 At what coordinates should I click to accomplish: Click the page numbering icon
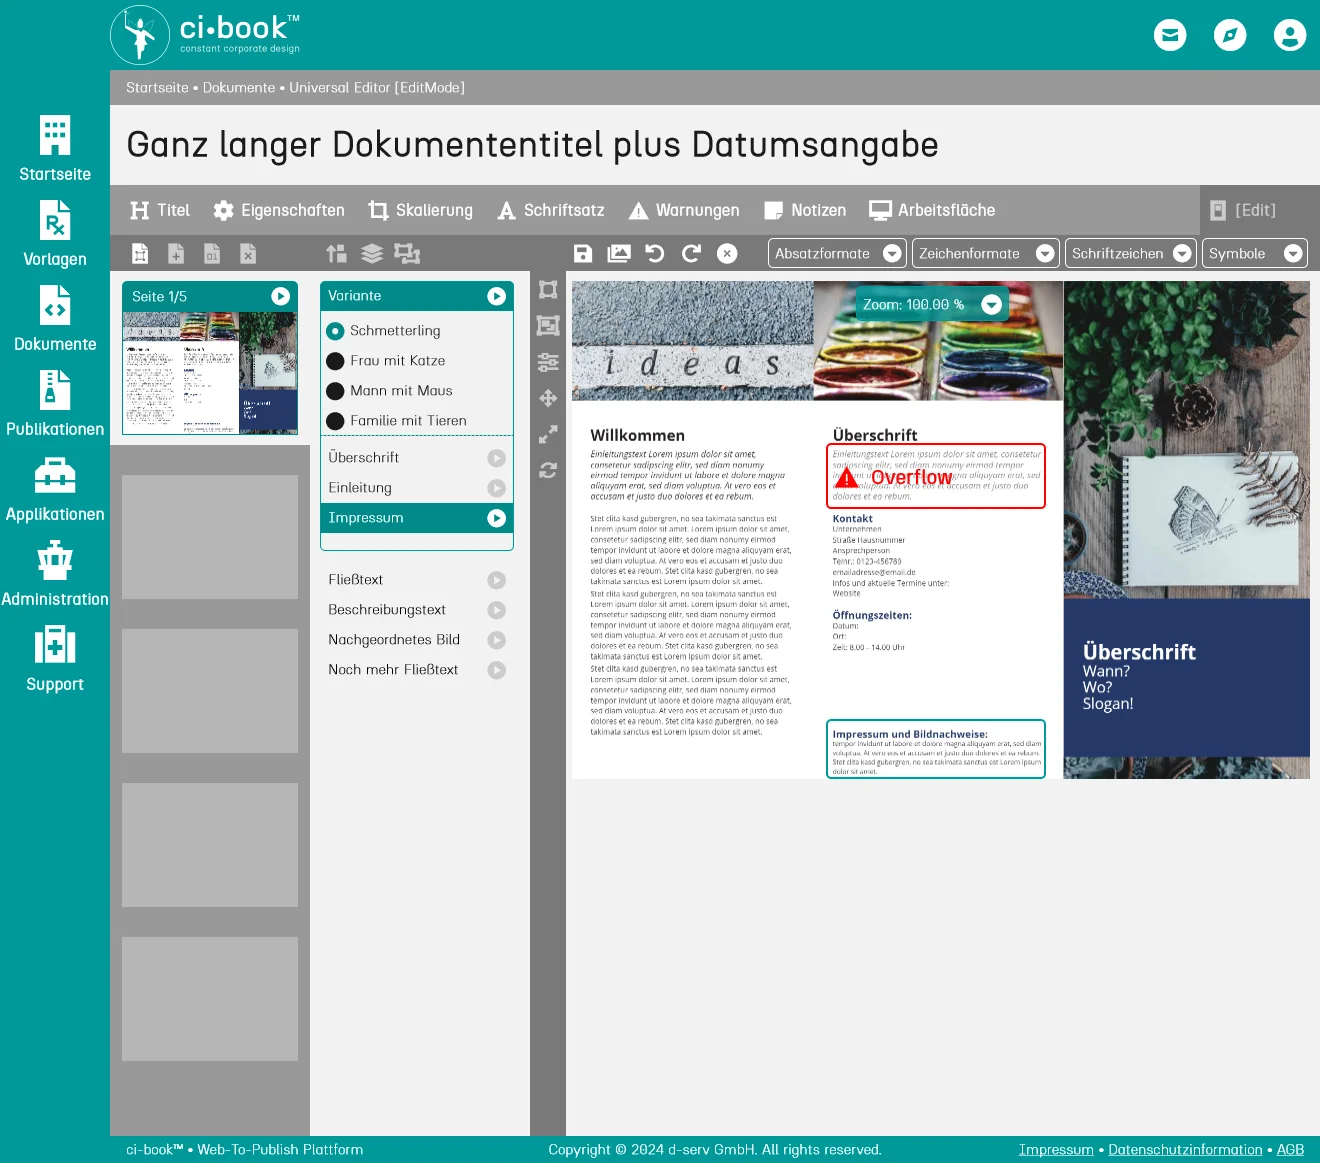(212, 254)
